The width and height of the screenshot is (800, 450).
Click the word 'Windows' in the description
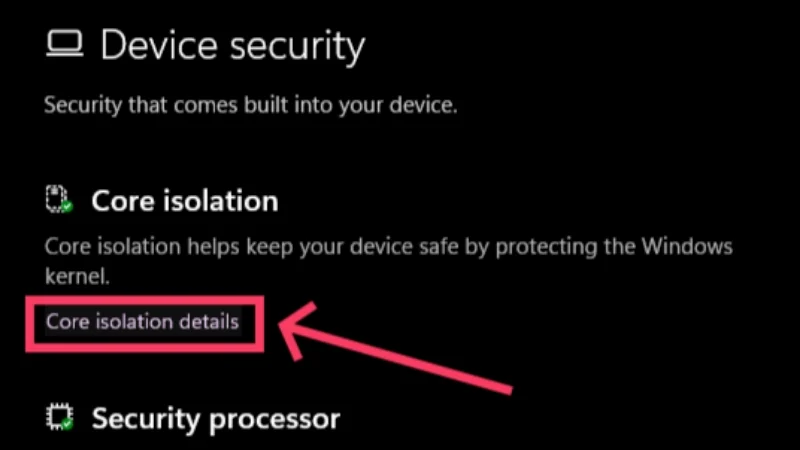tap(687, 246)
